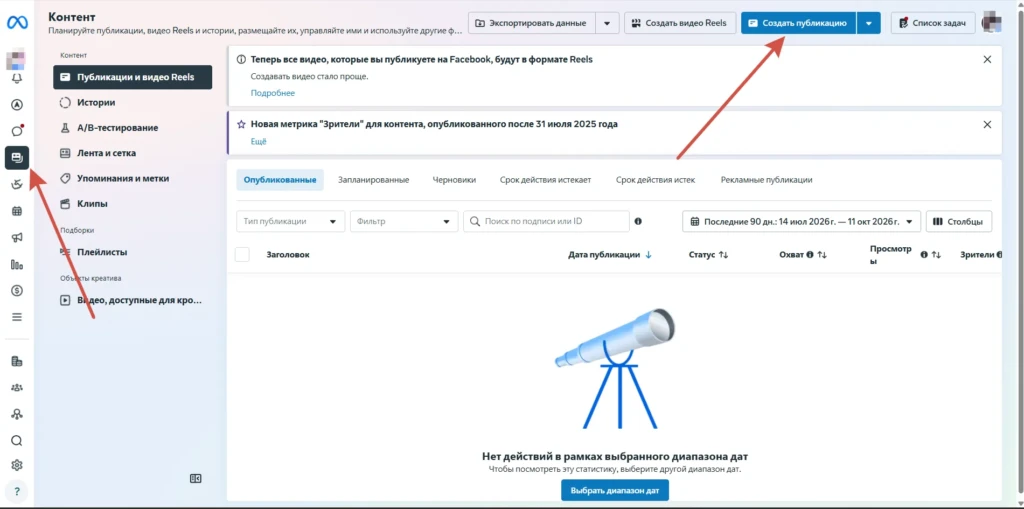The height and width of the screenshot is (509, 1024).
Task: Collapse the Content side panel icon
Action: point(195,478)
